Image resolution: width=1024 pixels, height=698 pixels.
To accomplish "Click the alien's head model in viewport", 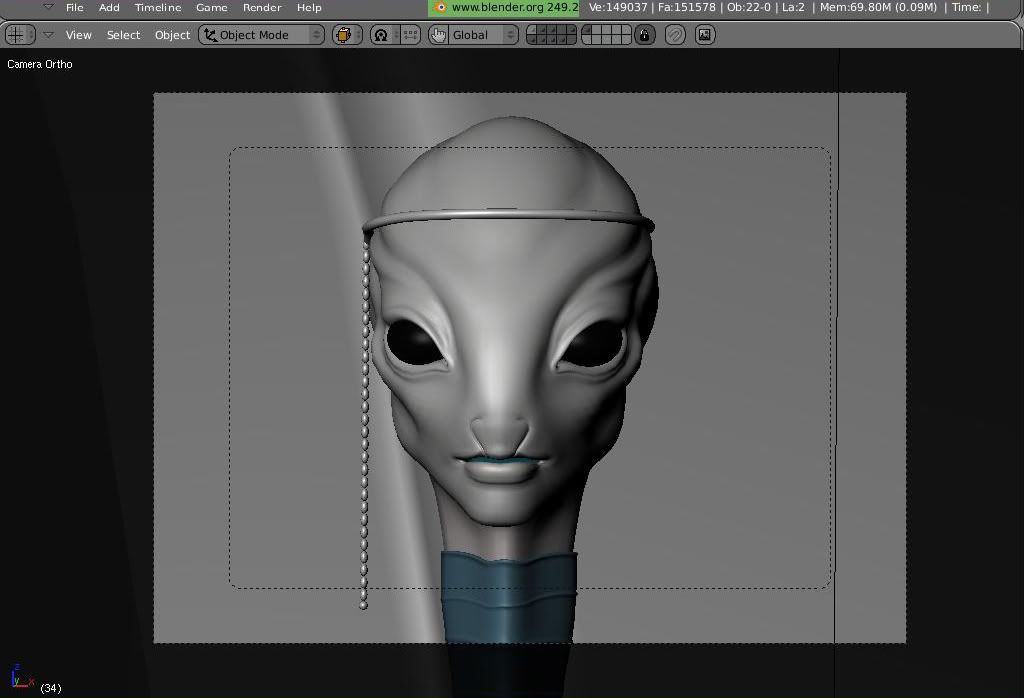I will 510,300.
